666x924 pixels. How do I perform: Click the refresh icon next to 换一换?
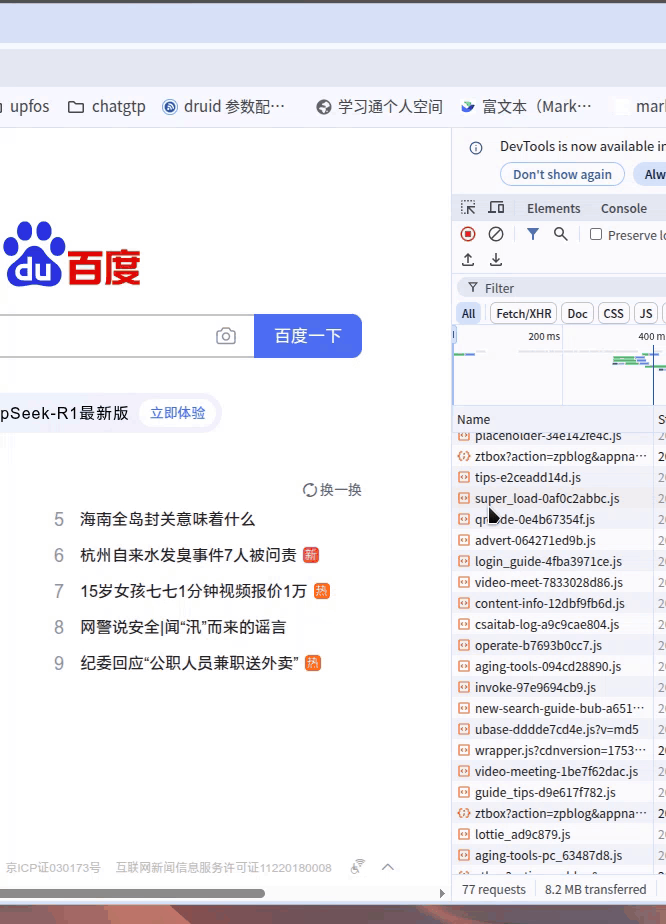[309, 490]
